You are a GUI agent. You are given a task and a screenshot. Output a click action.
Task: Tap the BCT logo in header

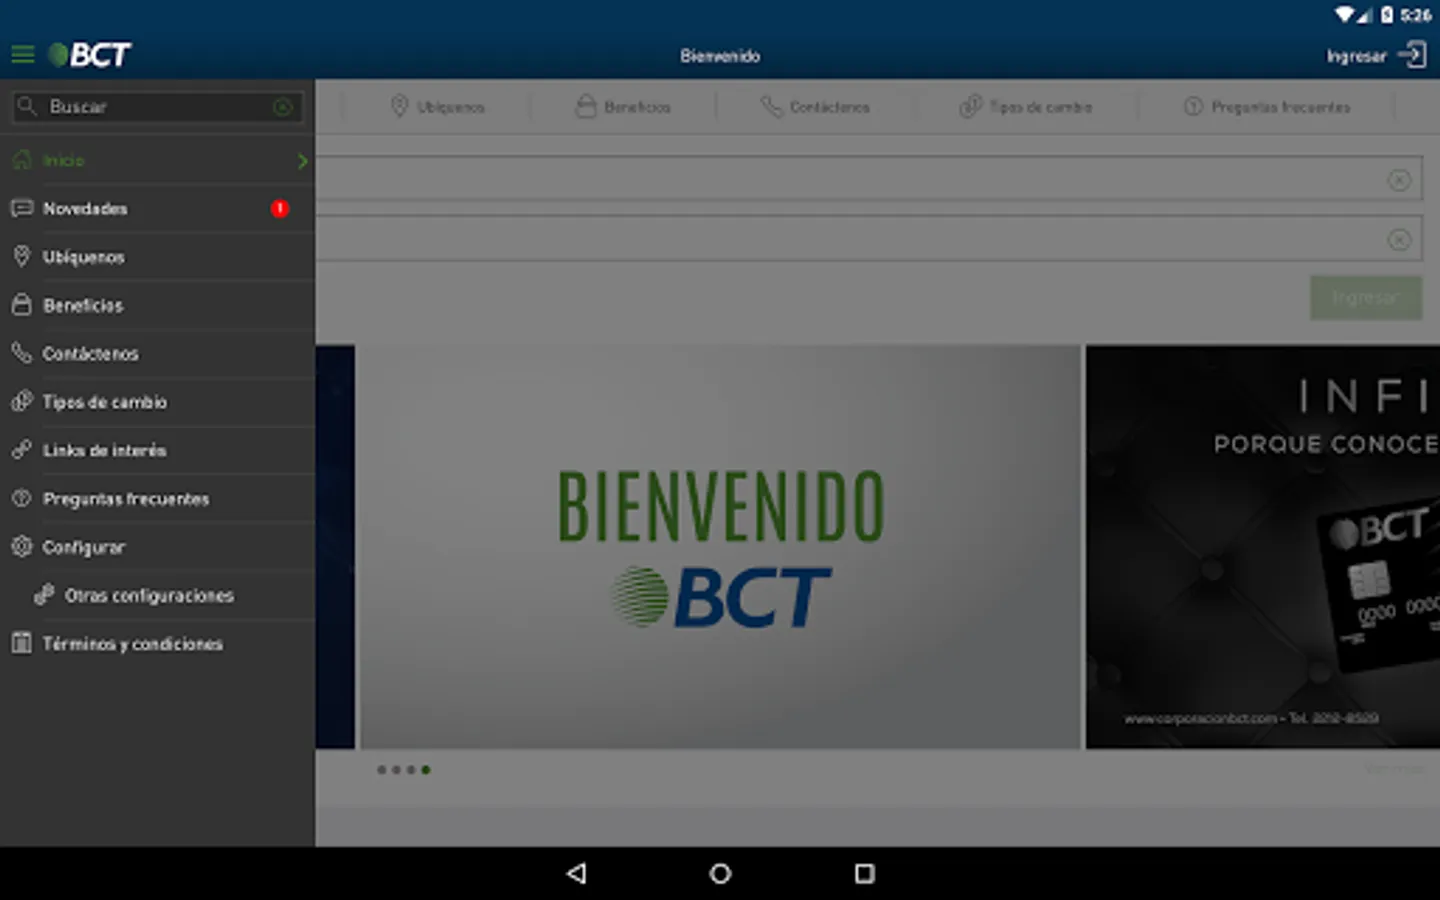90,55
